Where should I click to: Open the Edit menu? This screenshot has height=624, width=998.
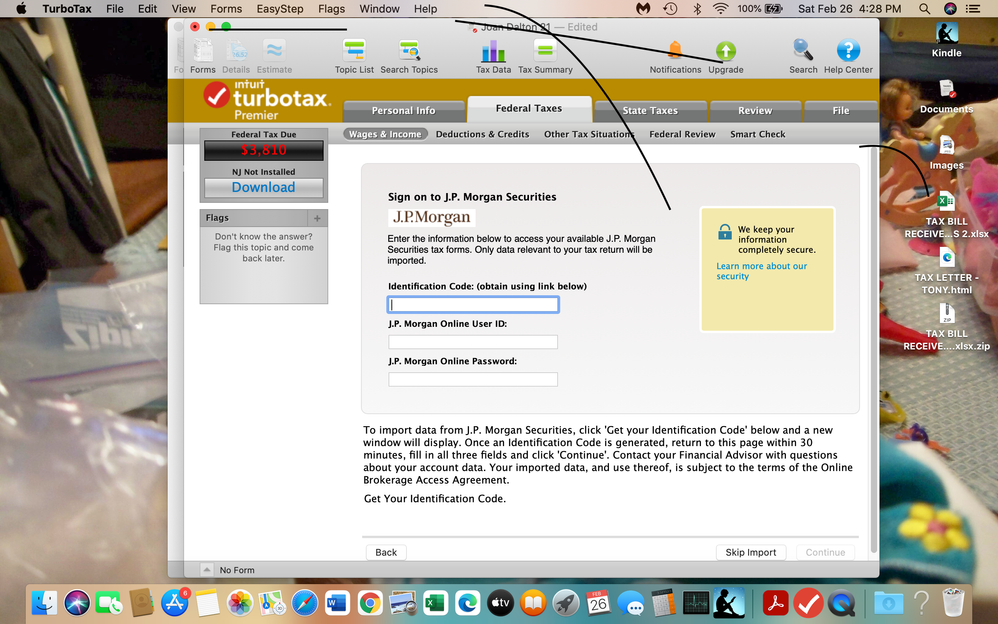pos(147,9)
